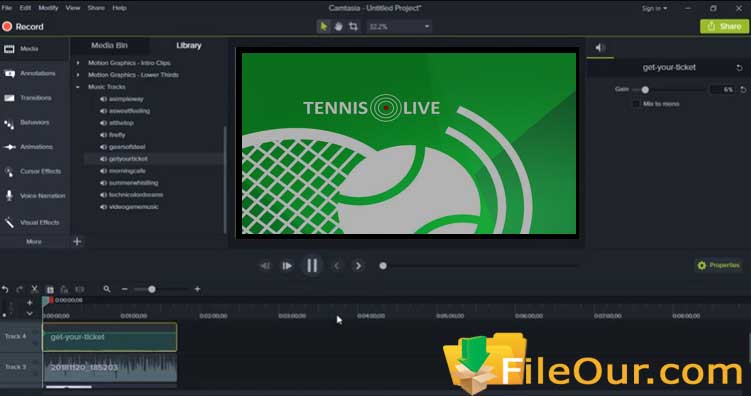Expand Motion Graphics - Intro Clips folder
The height and width of the screenshot is (396, 751).
point(78,63)
